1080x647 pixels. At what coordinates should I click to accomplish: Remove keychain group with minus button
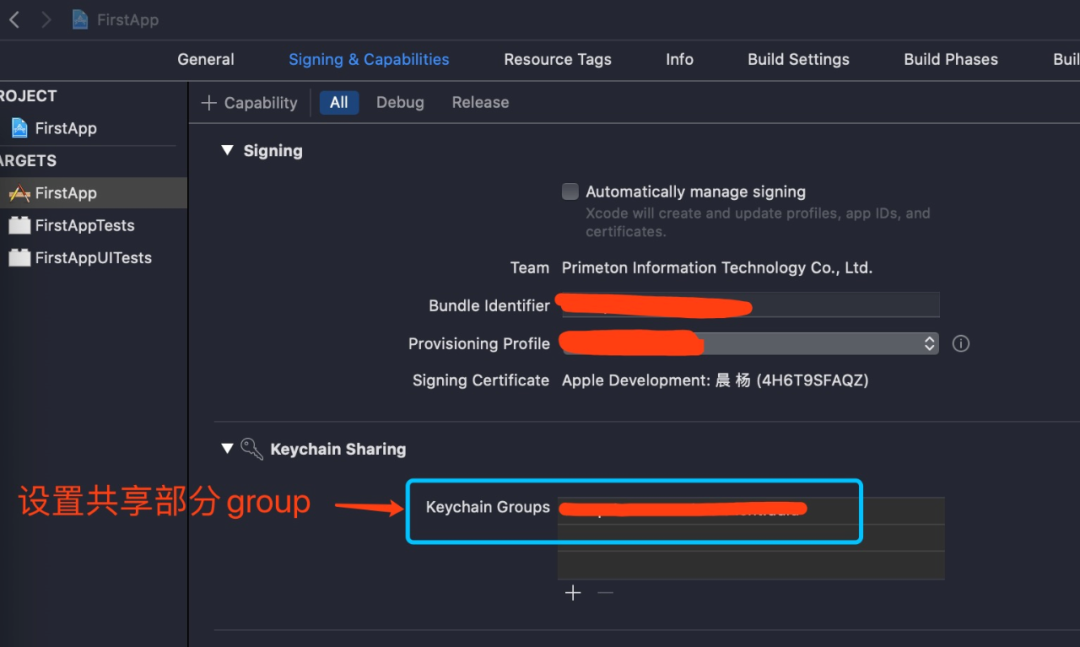[605, 593]
